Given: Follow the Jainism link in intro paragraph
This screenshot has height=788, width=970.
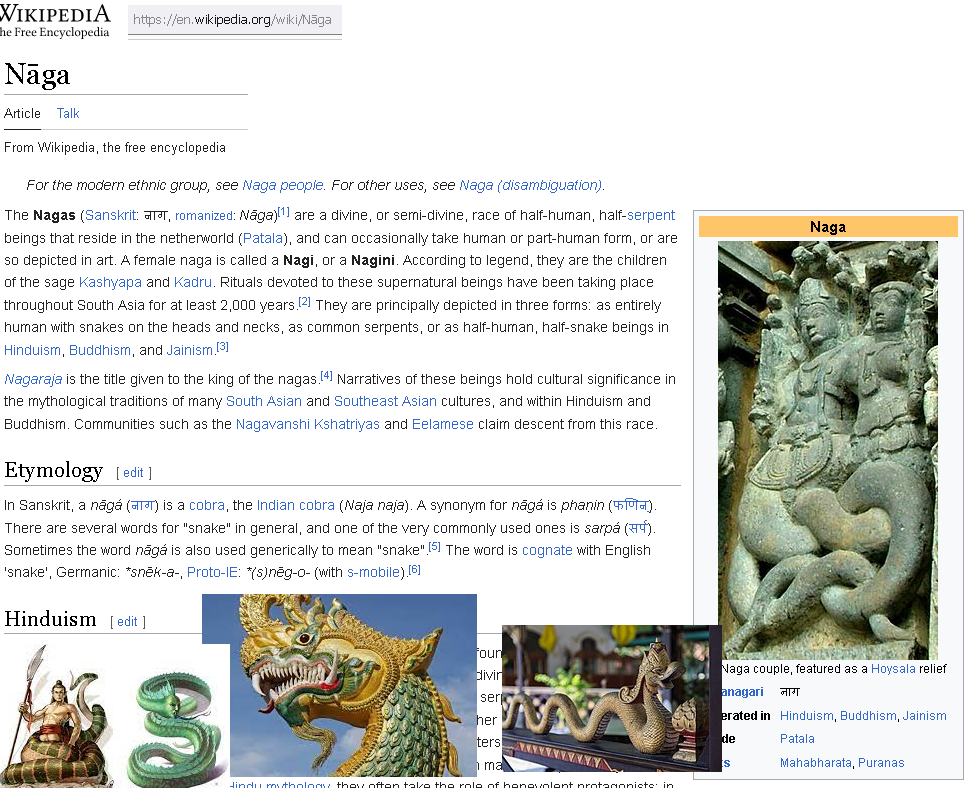Looking at the screenshot, I should pos(189,350).
